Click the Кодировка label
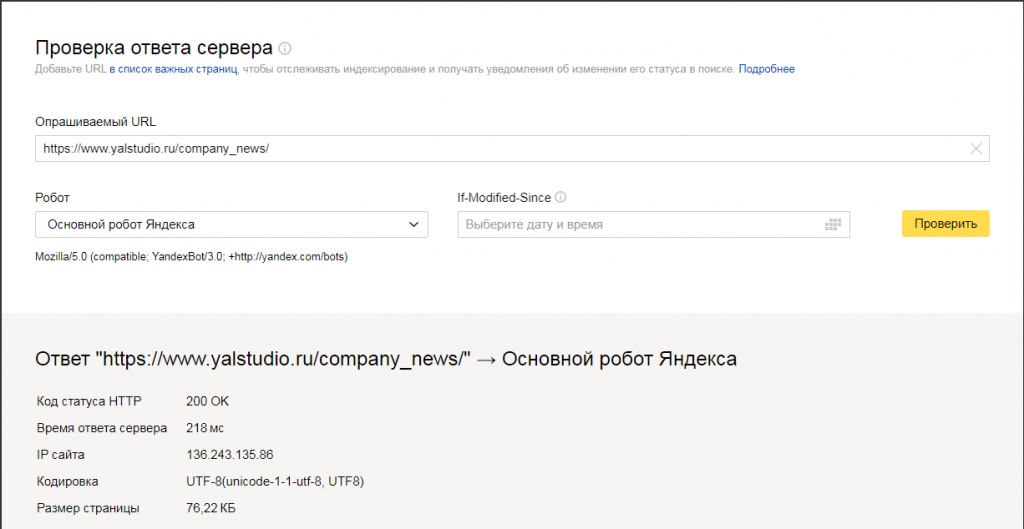 tap(68, 481)
